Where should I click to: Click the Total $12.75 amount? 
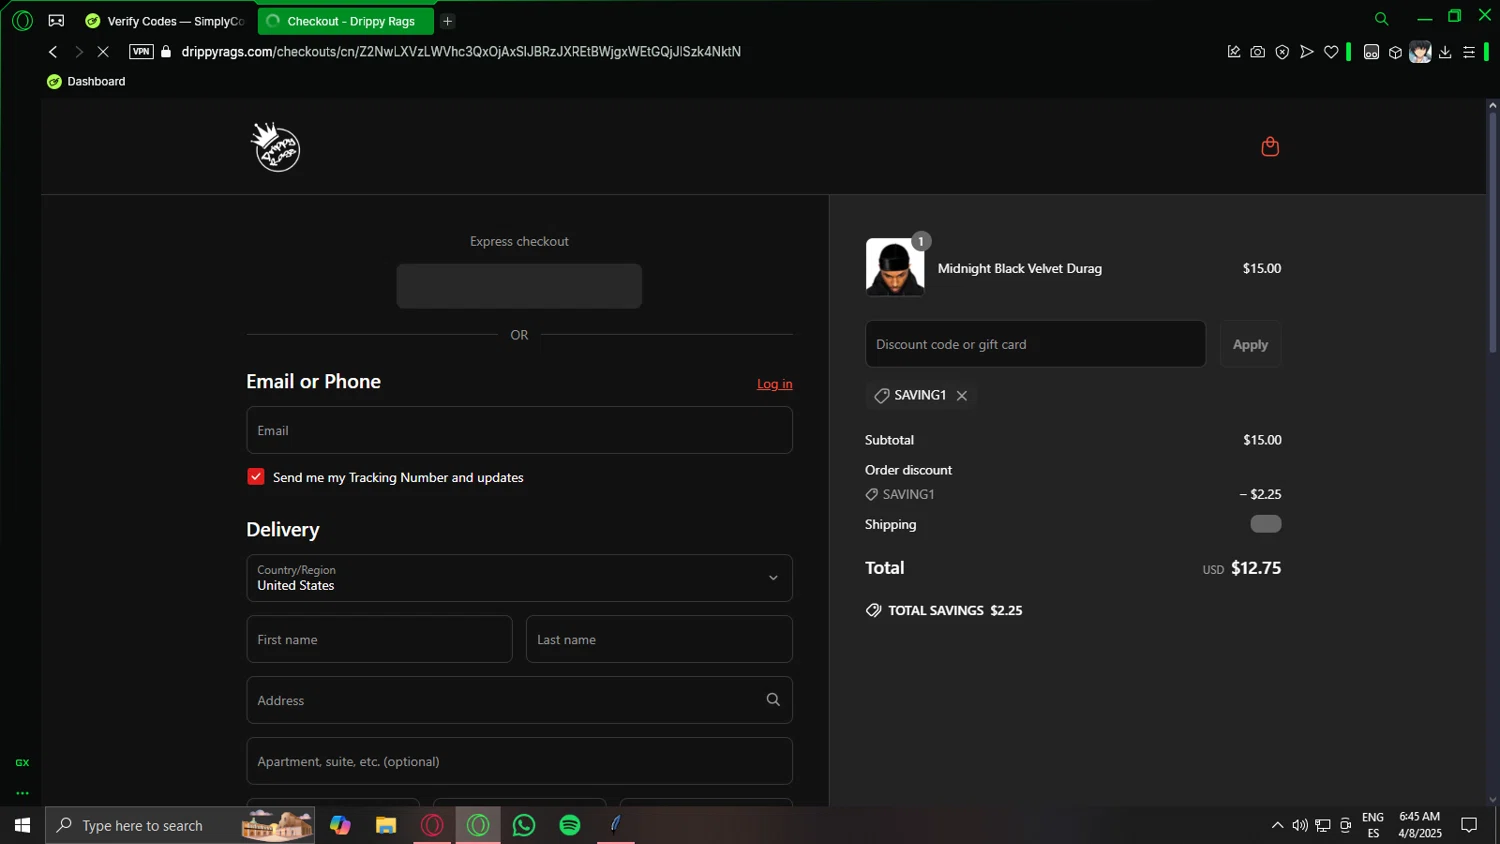(1256, 568)
